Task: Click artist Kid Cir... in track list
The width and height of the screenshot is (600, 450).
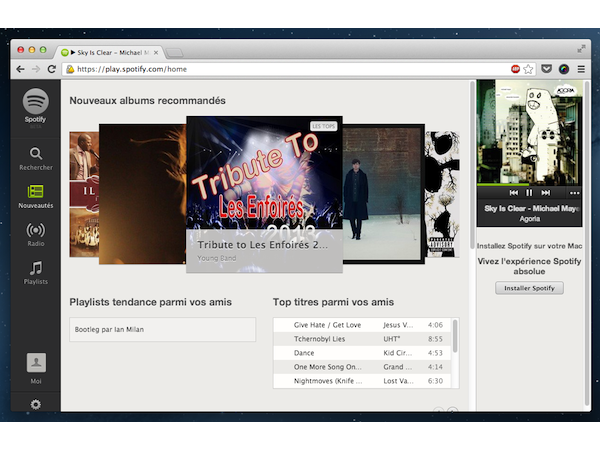Action: pos(398,353)
